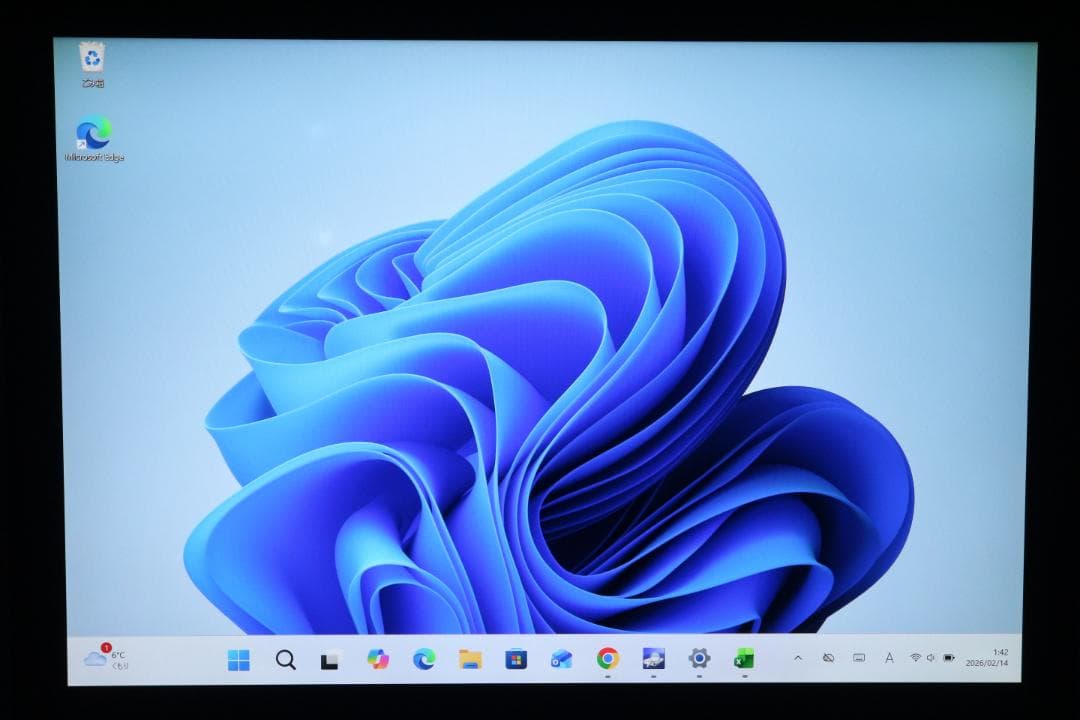Viewport: 1080px width, 720px height.
Task: Open the Windows Start menu
Action: point(238,659)
